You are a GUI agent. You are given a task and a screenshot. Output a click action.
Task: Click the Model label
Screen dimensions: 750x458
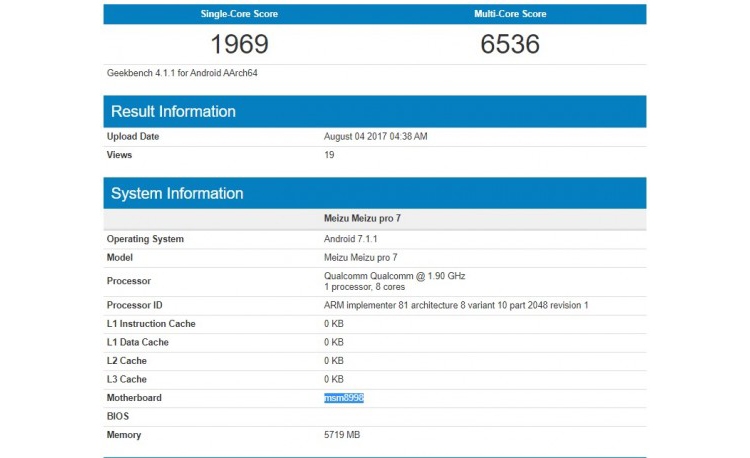click(x=120, y=258)
